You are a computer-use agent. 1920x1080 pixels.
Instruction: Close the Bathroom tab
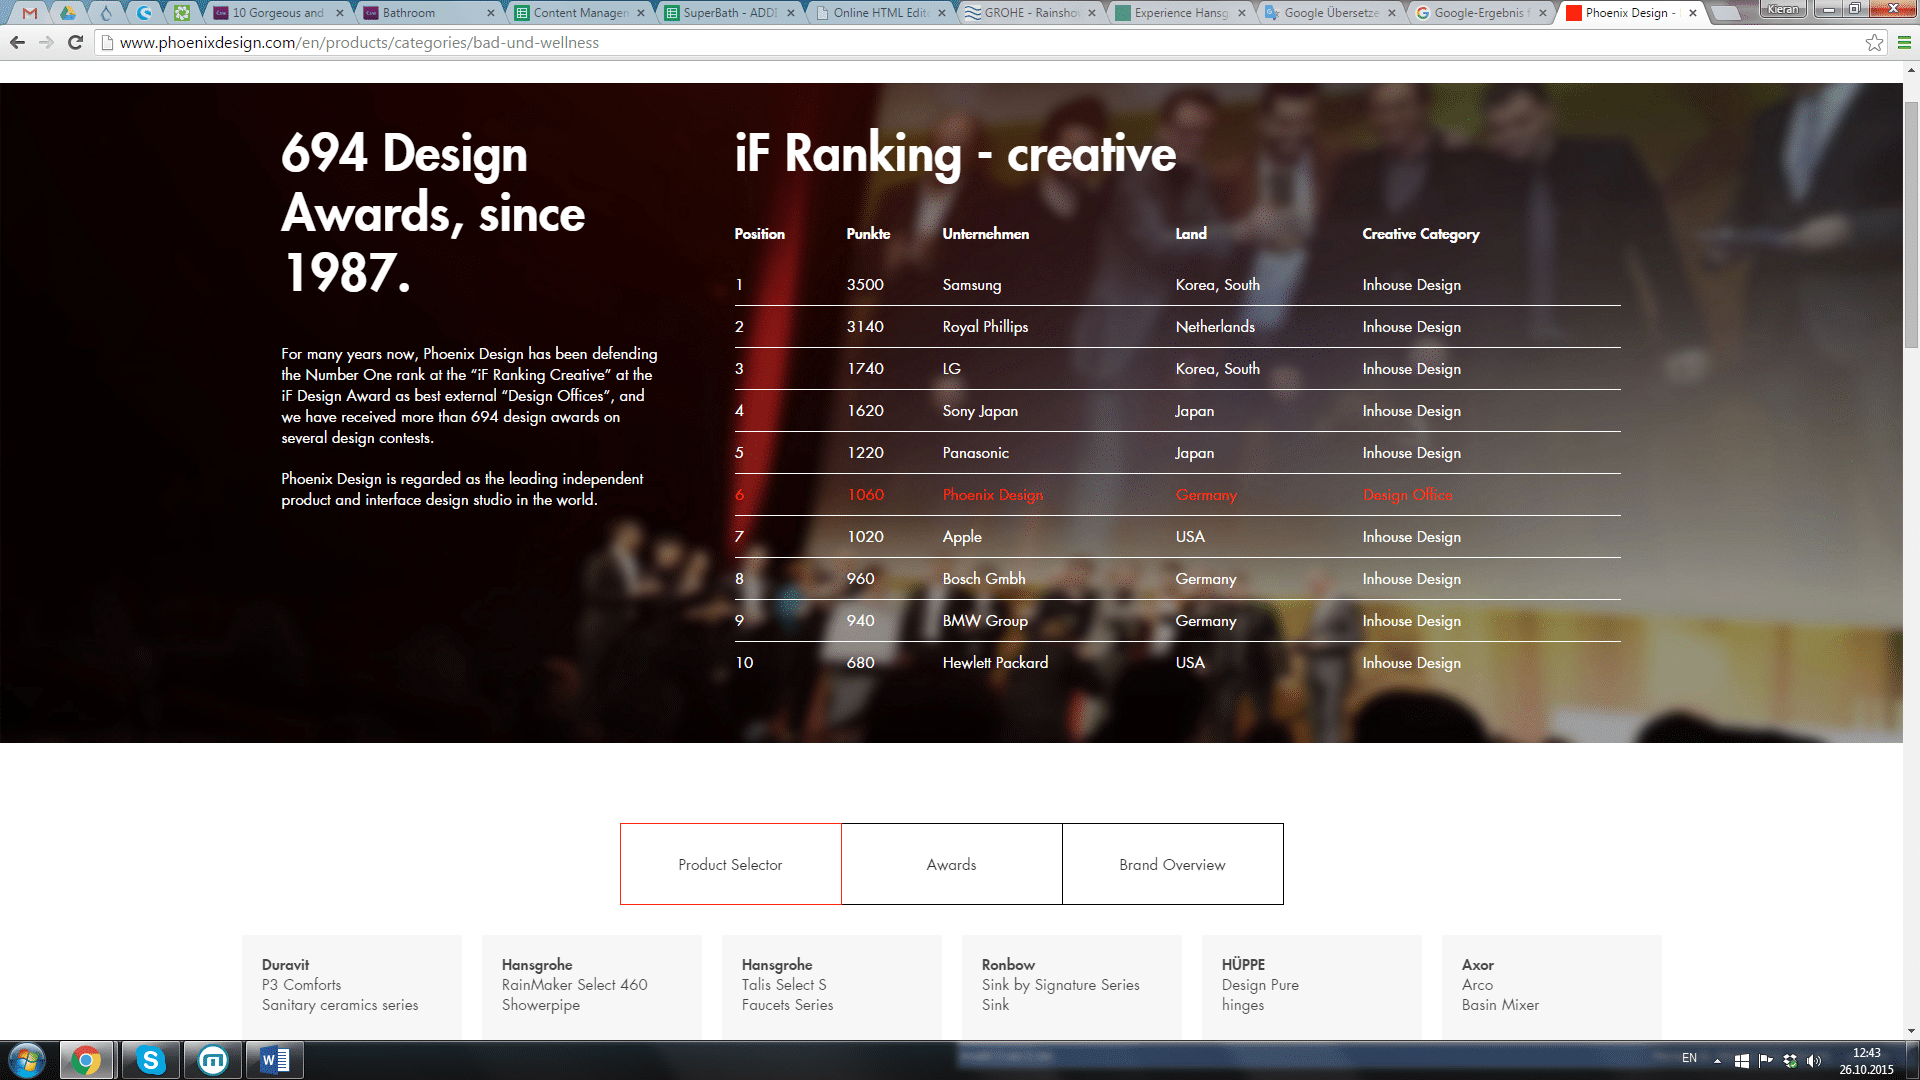[x=490, y=13]
